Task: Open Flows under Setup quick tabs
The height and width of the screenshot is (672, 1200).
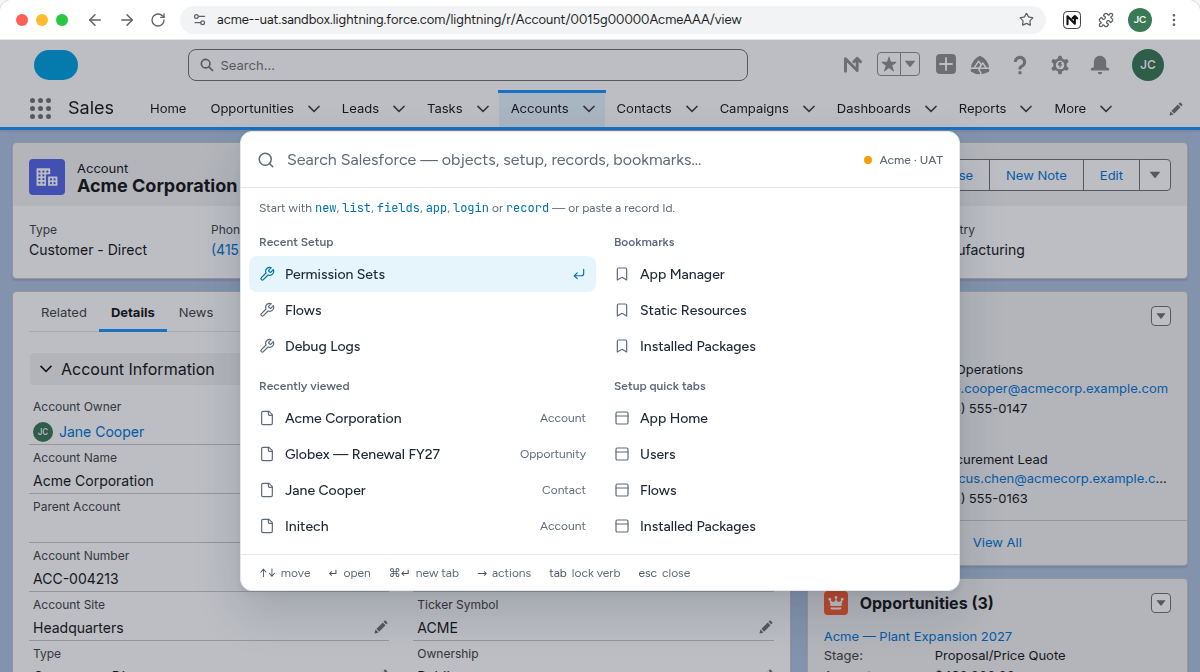Action: click(777, 490)
